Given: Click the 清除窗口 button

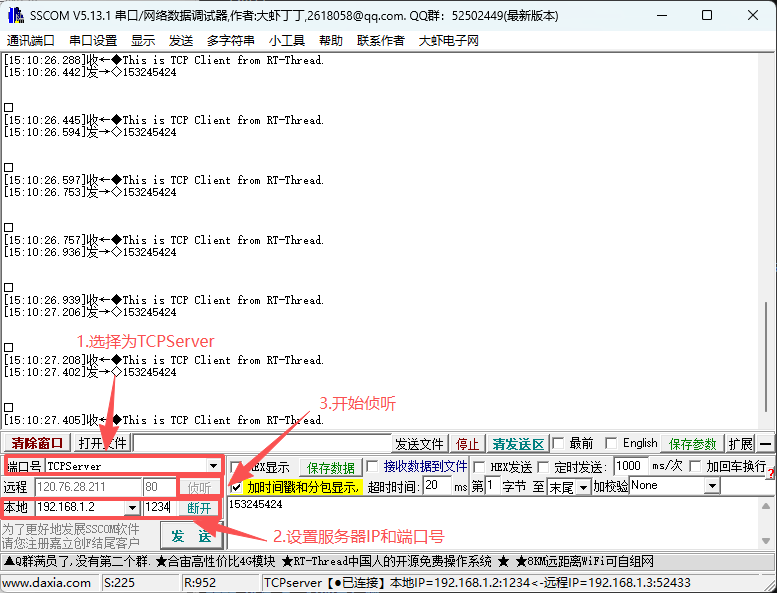Looking at the screenshot, I should (37, 443).
